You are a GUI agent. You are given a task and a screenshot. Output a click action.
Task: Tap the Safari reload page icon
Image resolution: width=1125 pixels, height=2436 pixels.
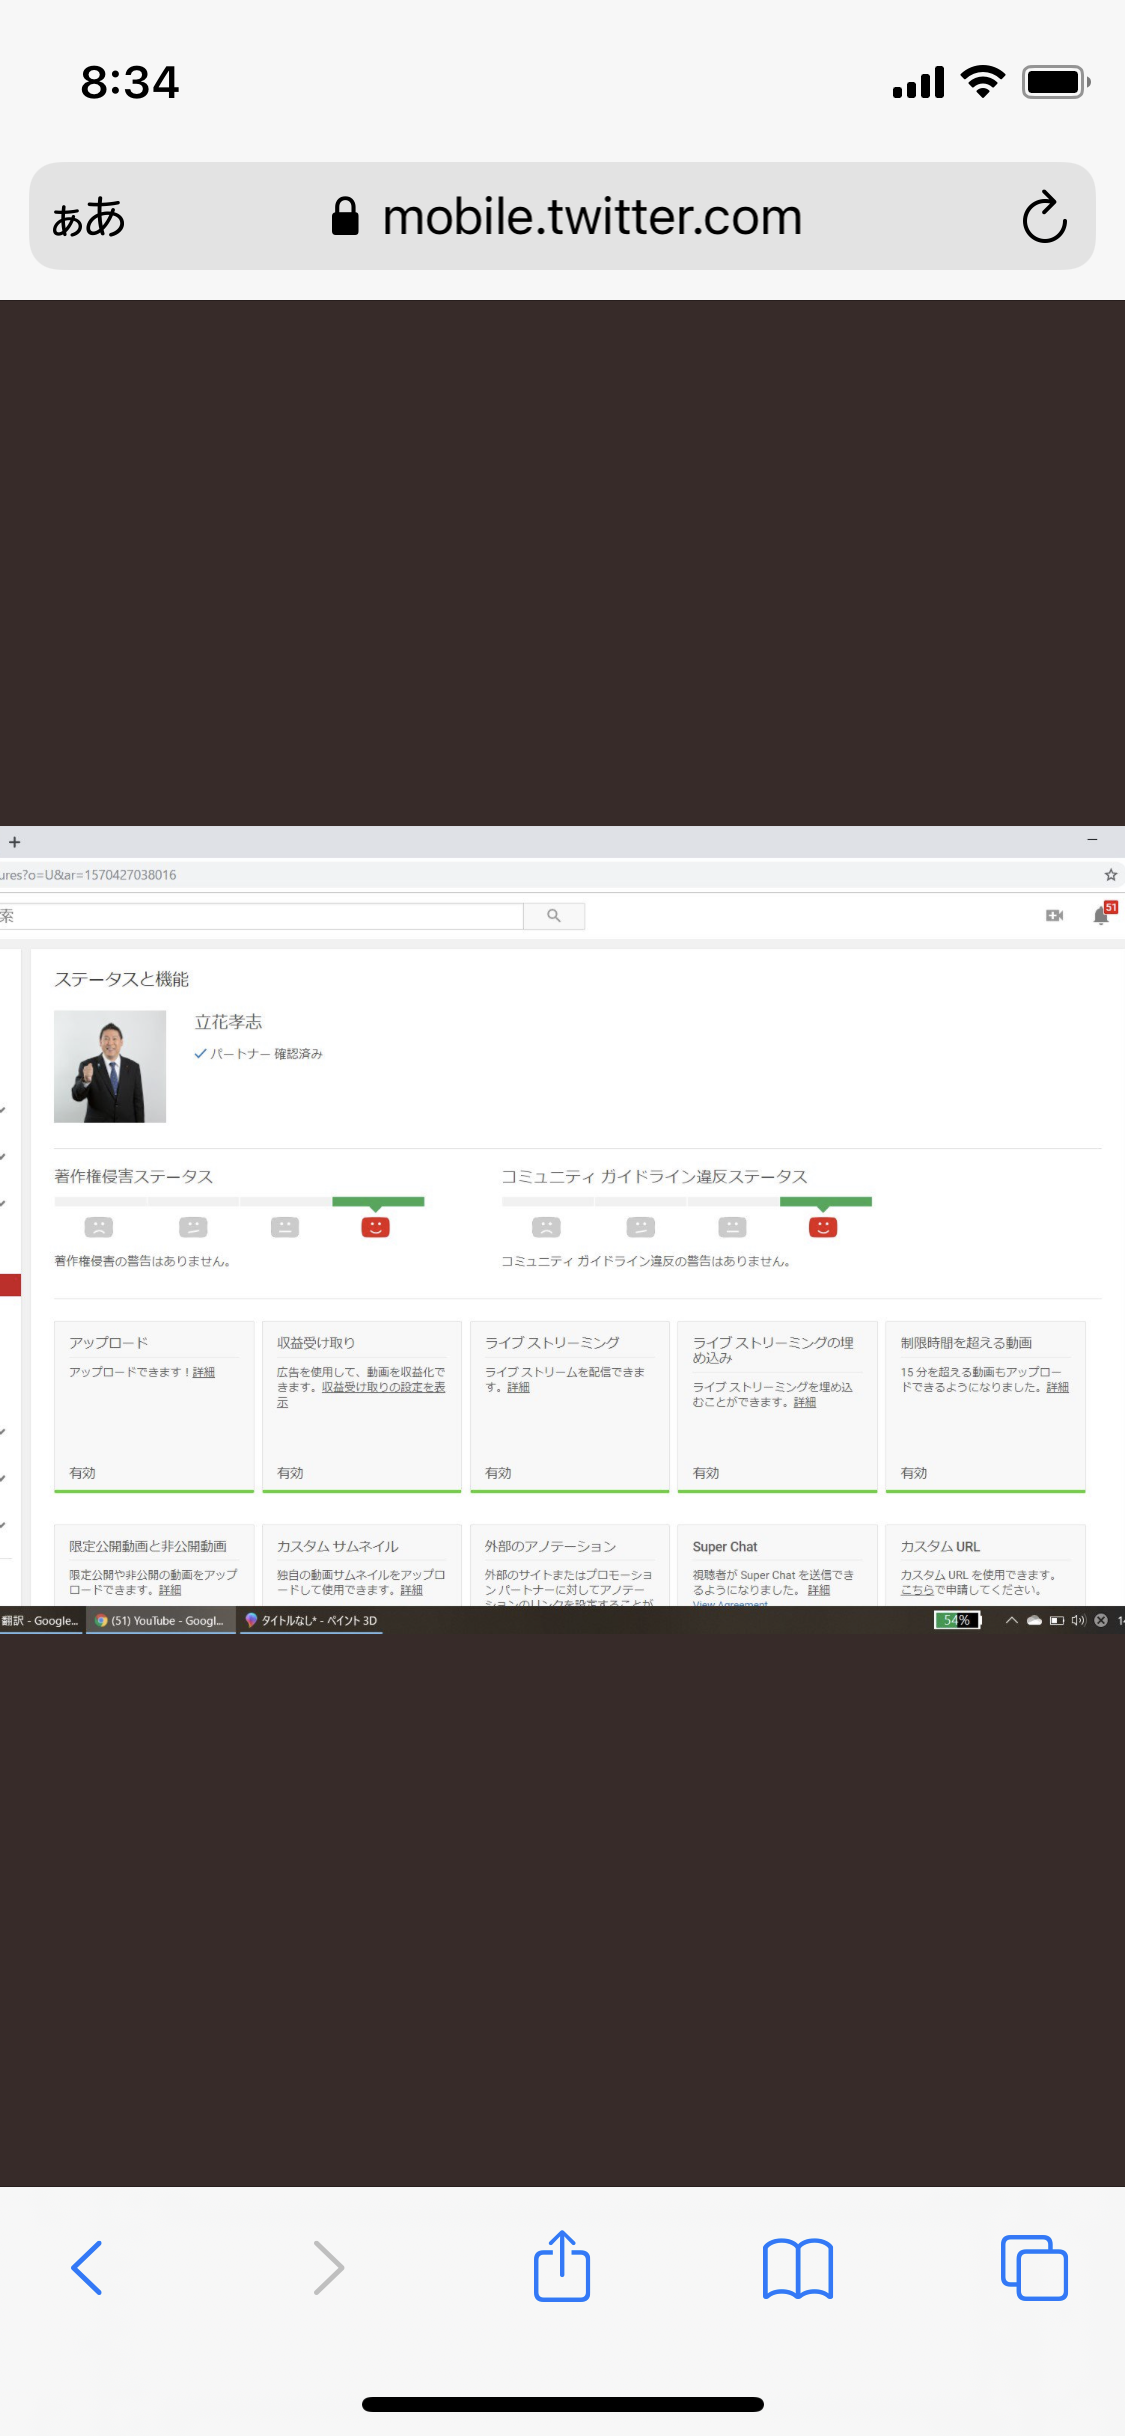(x=1044, y=217)
